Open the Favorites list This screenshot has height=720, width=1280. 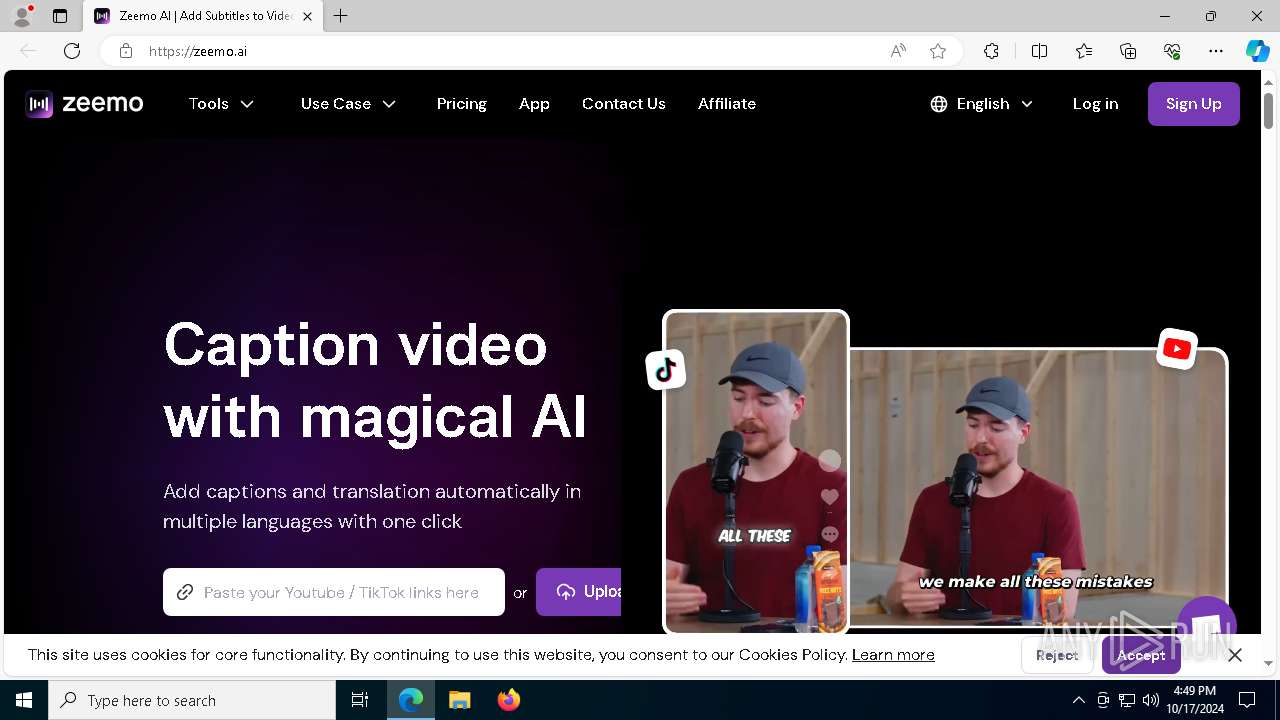coord(1084,51)
